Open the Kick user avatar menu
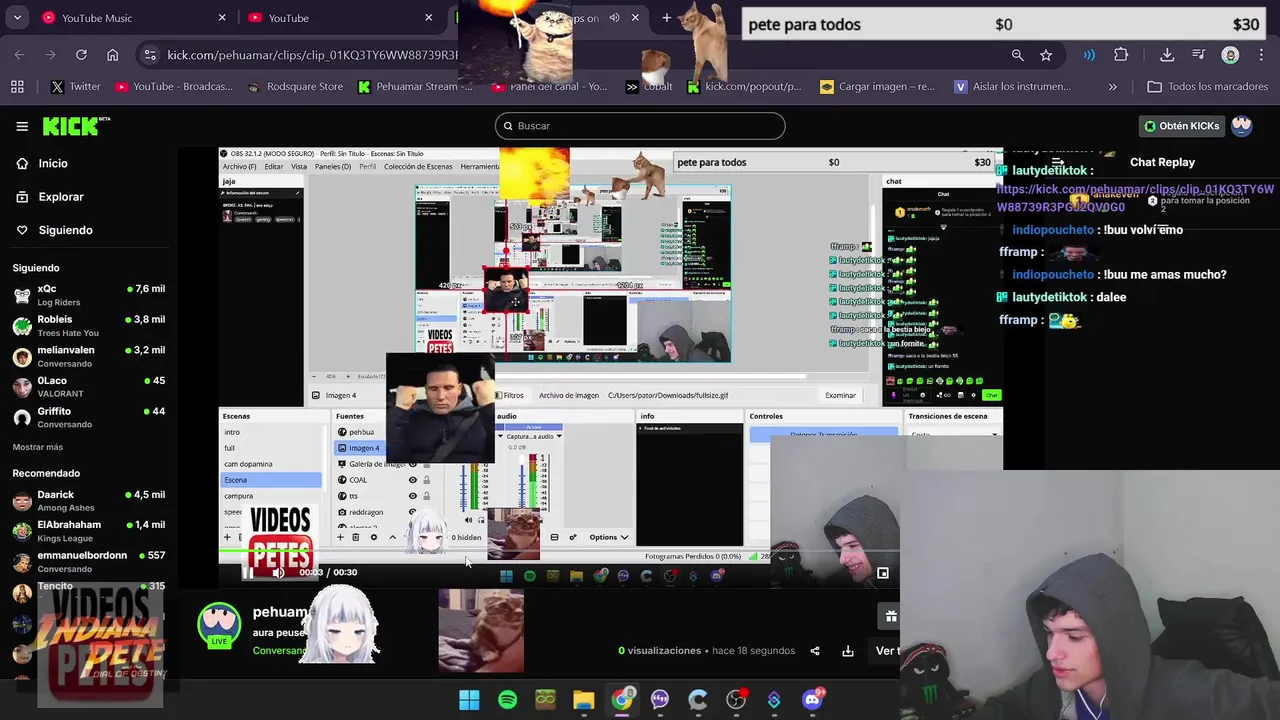The height and width of the screenshot is (720, 1280). click(x=1242, y=126)
